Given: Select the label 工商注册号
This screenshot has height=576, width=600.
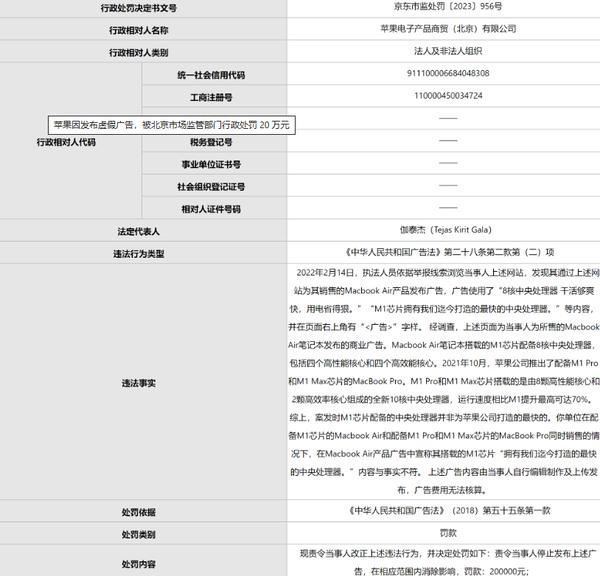Looking at the screenshot, I should 211,97.
